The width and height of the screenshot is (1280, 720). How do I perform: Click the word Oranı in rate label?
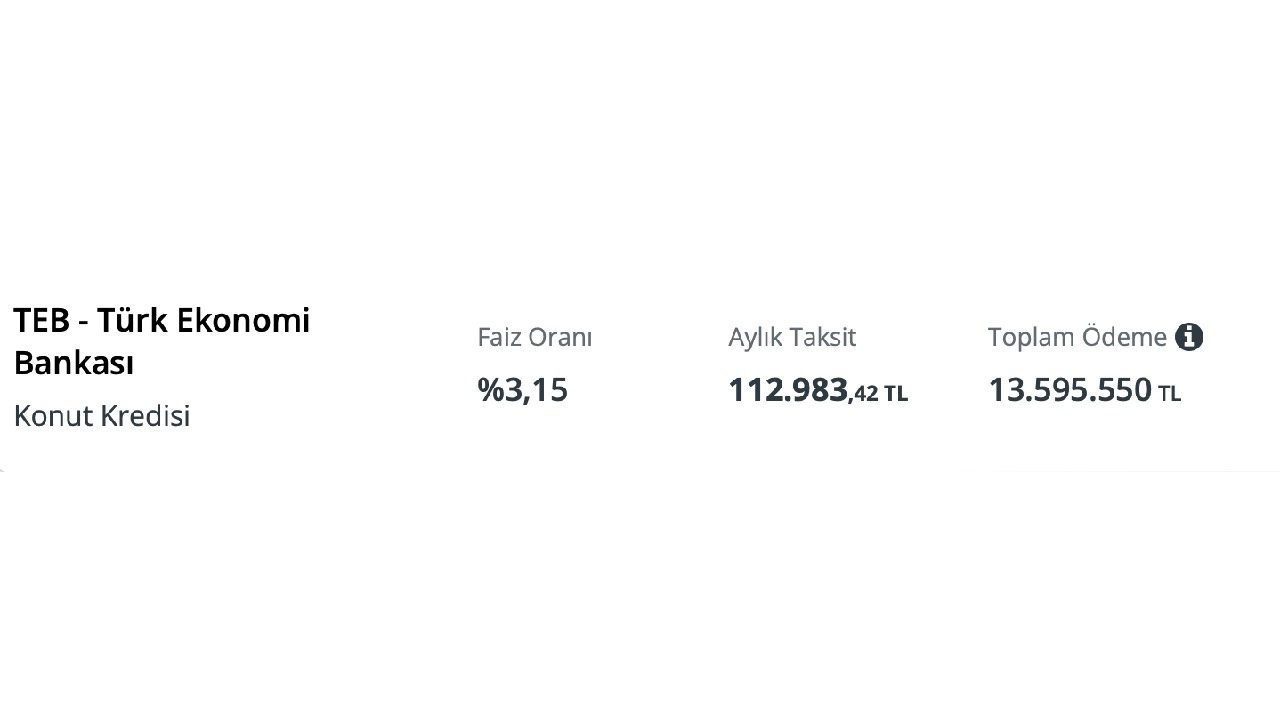point(560,338)
